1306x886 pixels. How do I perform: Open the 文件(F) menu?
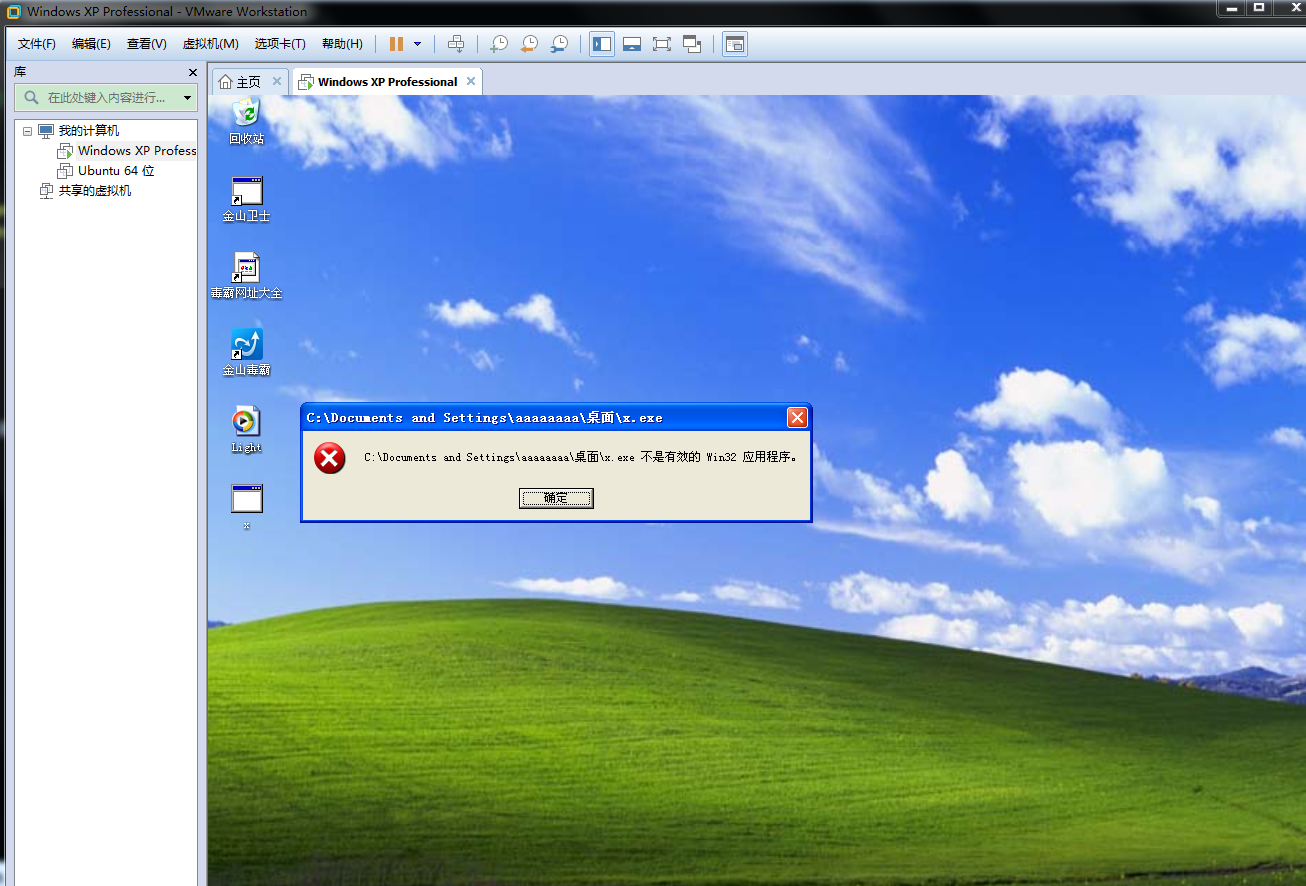[37, 44]
